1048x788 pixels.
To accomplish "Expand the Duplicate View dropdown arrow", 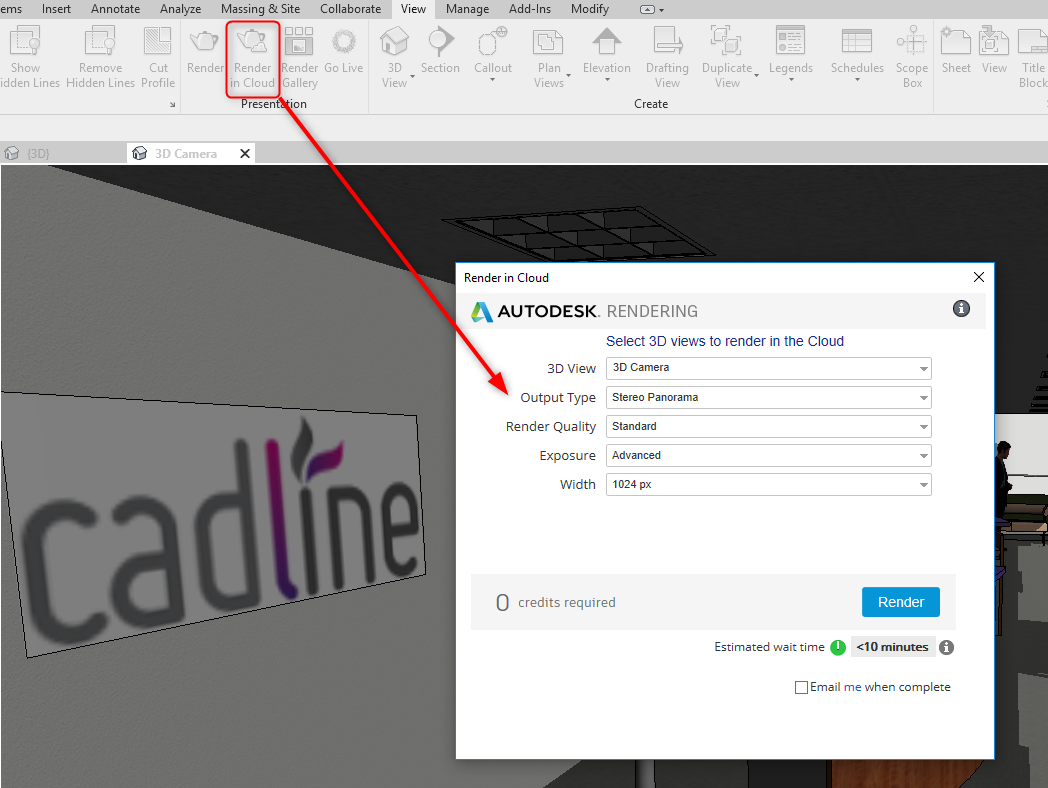I will coord(757,76).
